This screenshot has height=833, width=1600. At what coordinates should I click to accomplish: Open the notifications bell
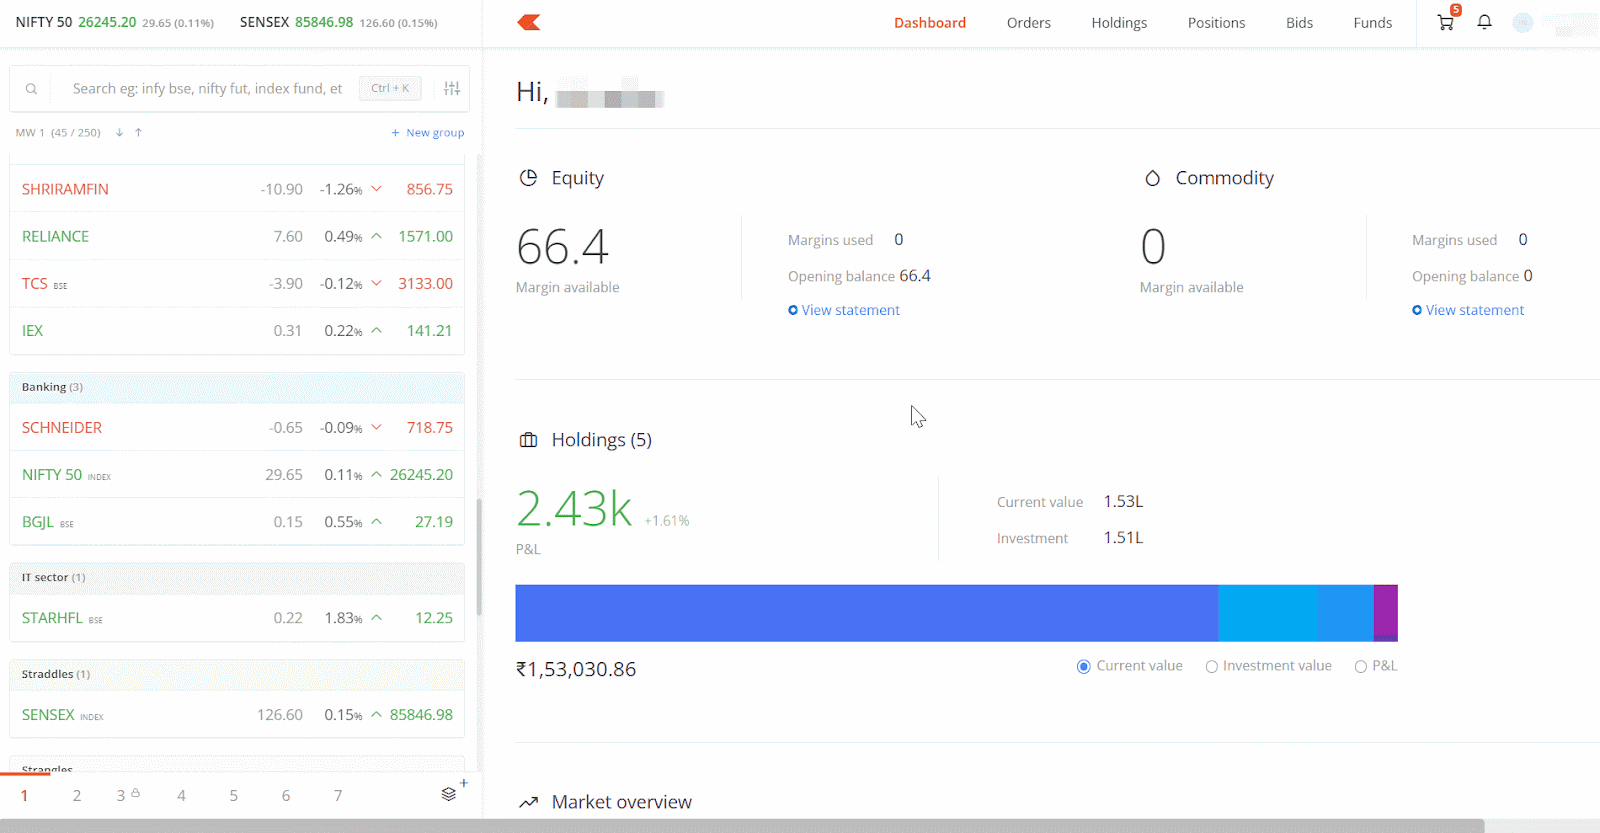[x=1484, y=22]
